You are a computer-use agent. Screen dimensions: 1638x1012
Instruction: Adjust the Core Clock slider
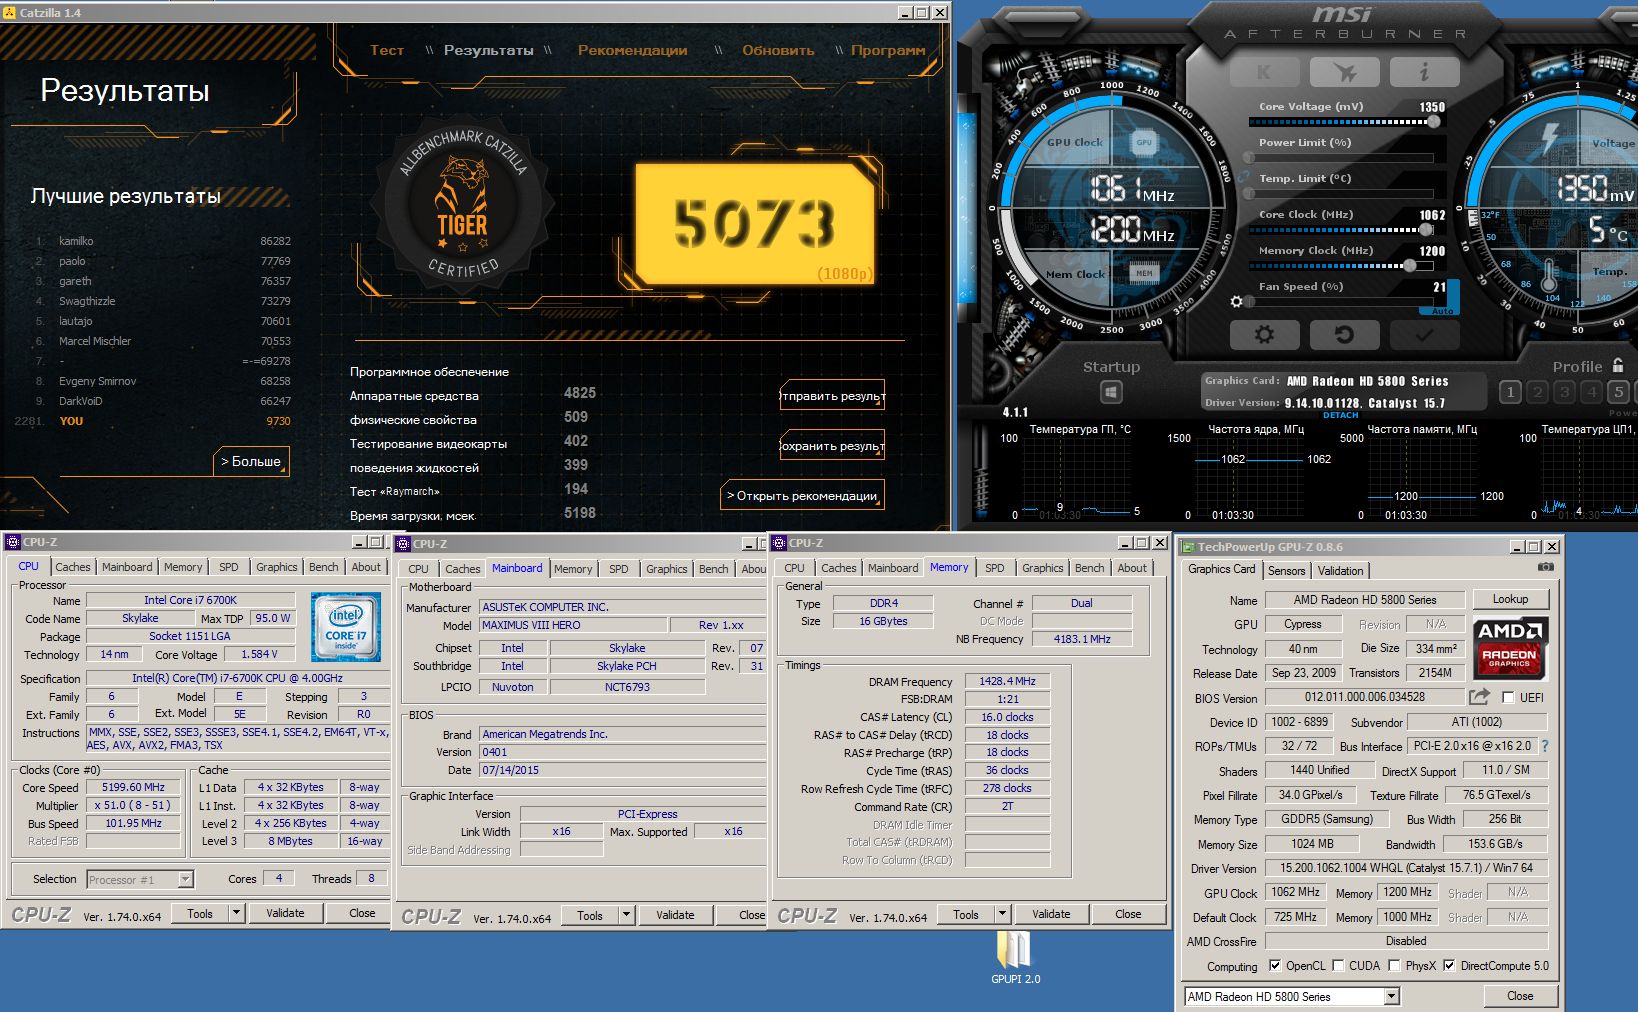click(1340, 230)
